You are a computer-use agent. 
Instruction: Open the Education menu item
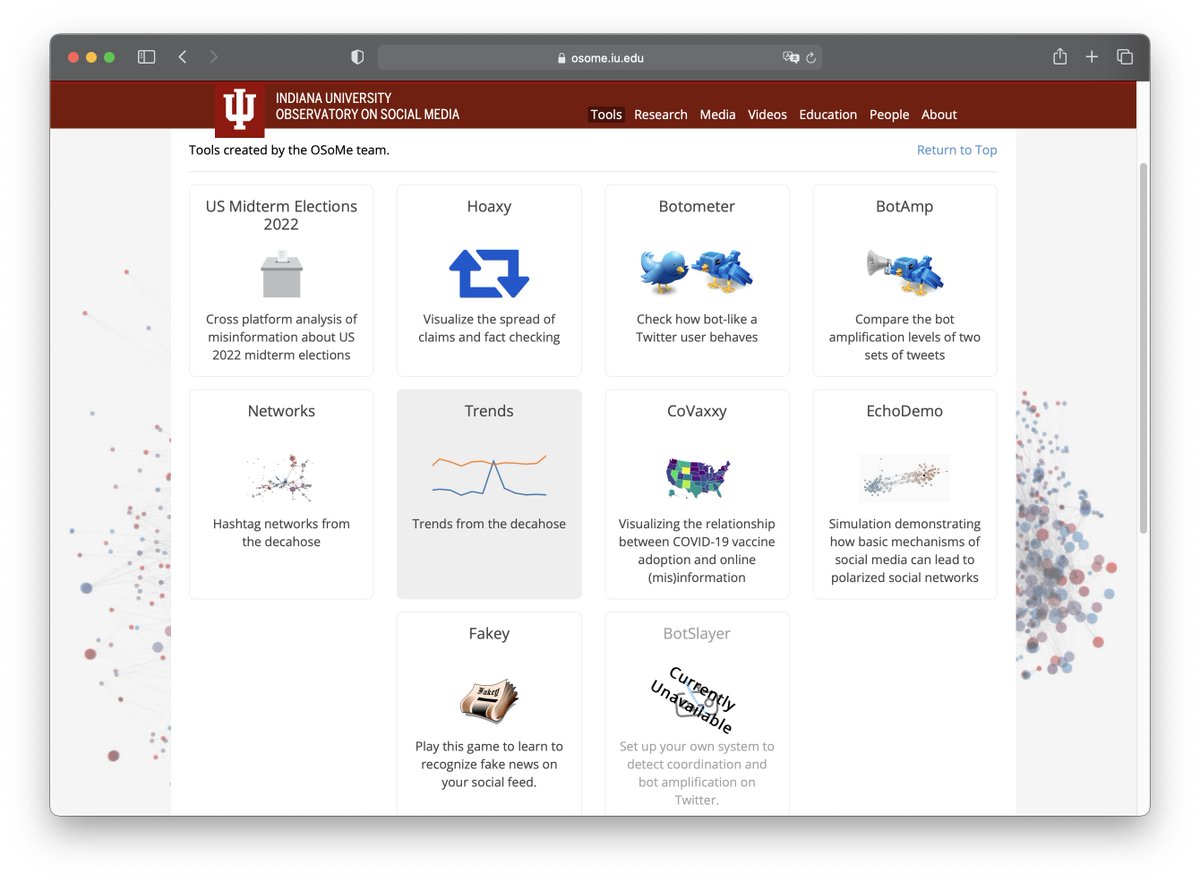(828, 114)
